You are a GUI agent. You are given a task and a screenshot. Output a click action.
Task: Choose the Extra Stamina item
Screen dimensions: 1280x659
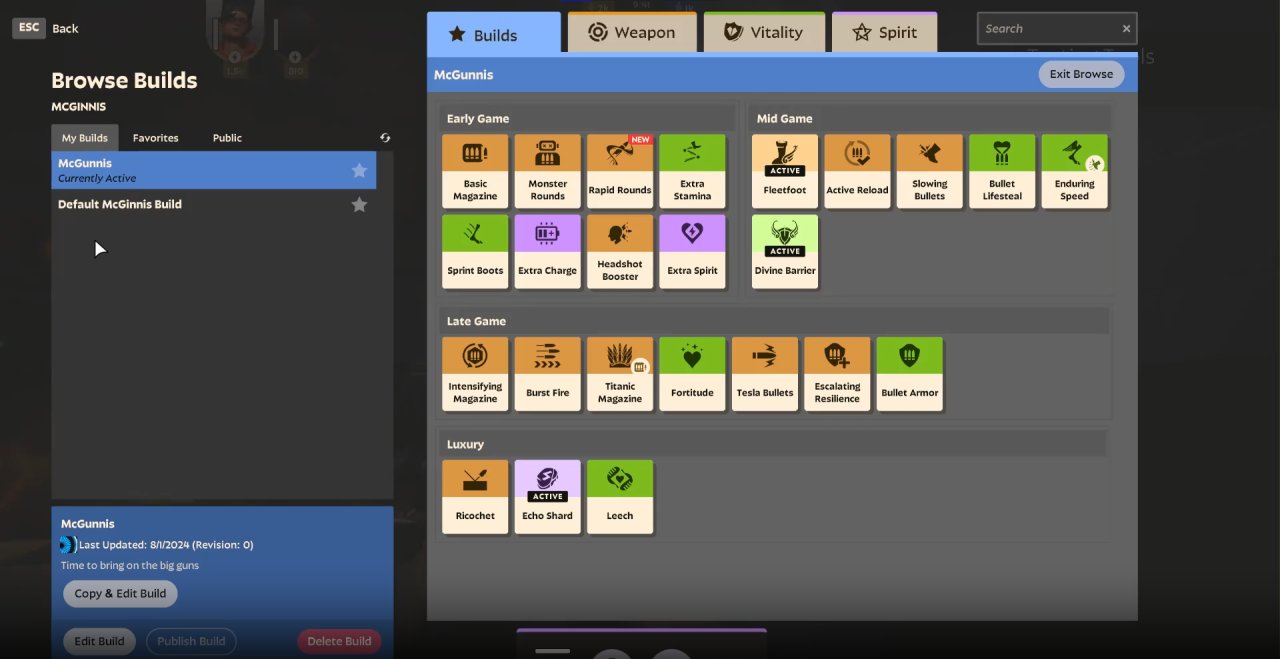(692, 171)
